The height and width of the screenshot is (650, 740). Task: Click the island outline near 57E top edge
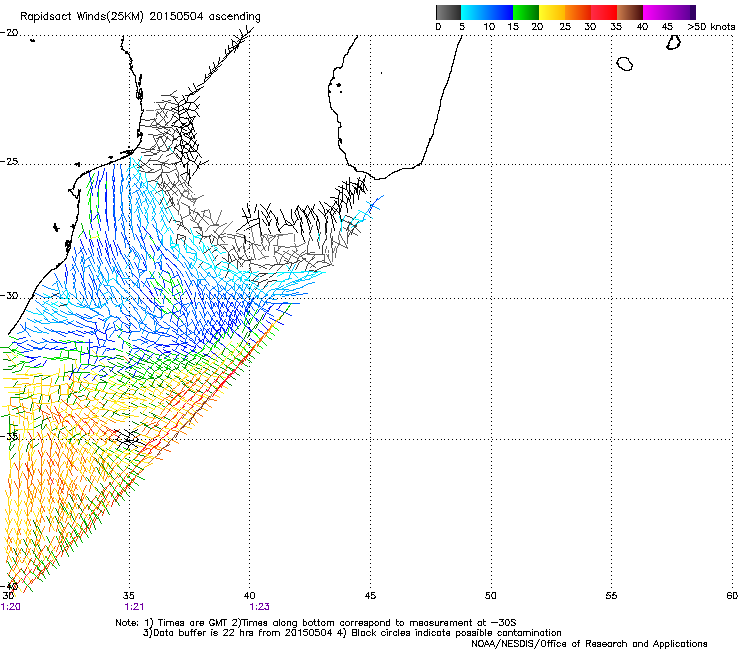673,42
